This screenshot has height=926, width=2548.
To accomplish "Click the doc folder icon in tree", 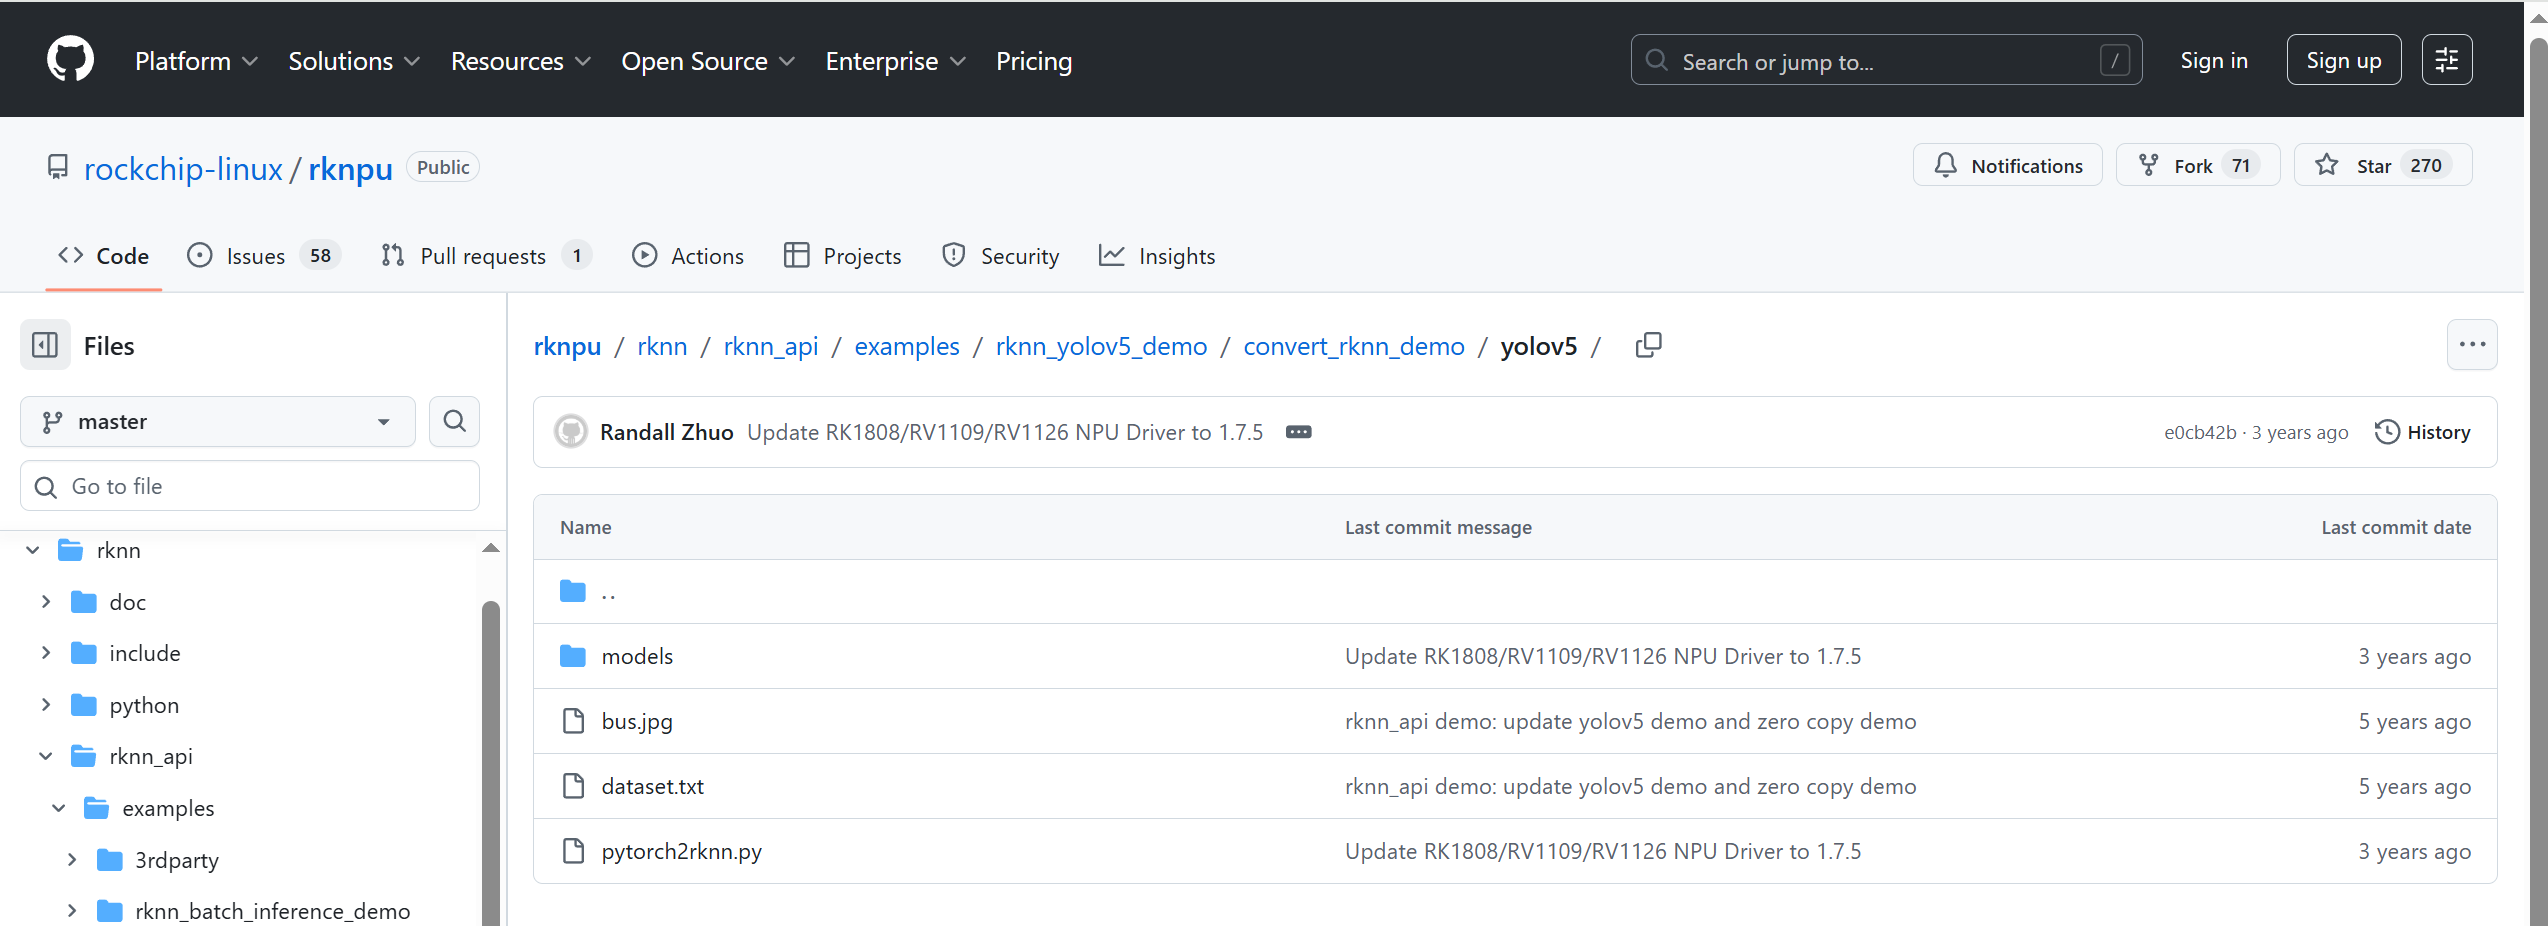I will click(84, 602).
